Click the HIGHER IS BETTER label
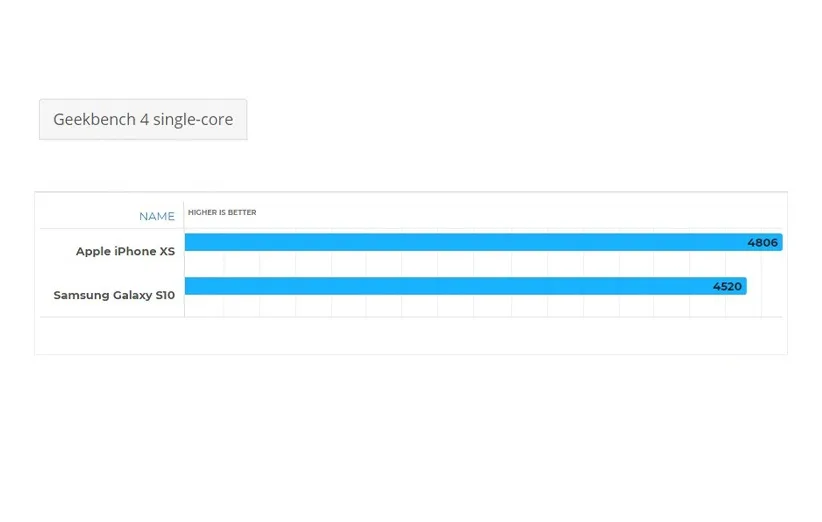The image size is (822, 522). coord(222,213)
